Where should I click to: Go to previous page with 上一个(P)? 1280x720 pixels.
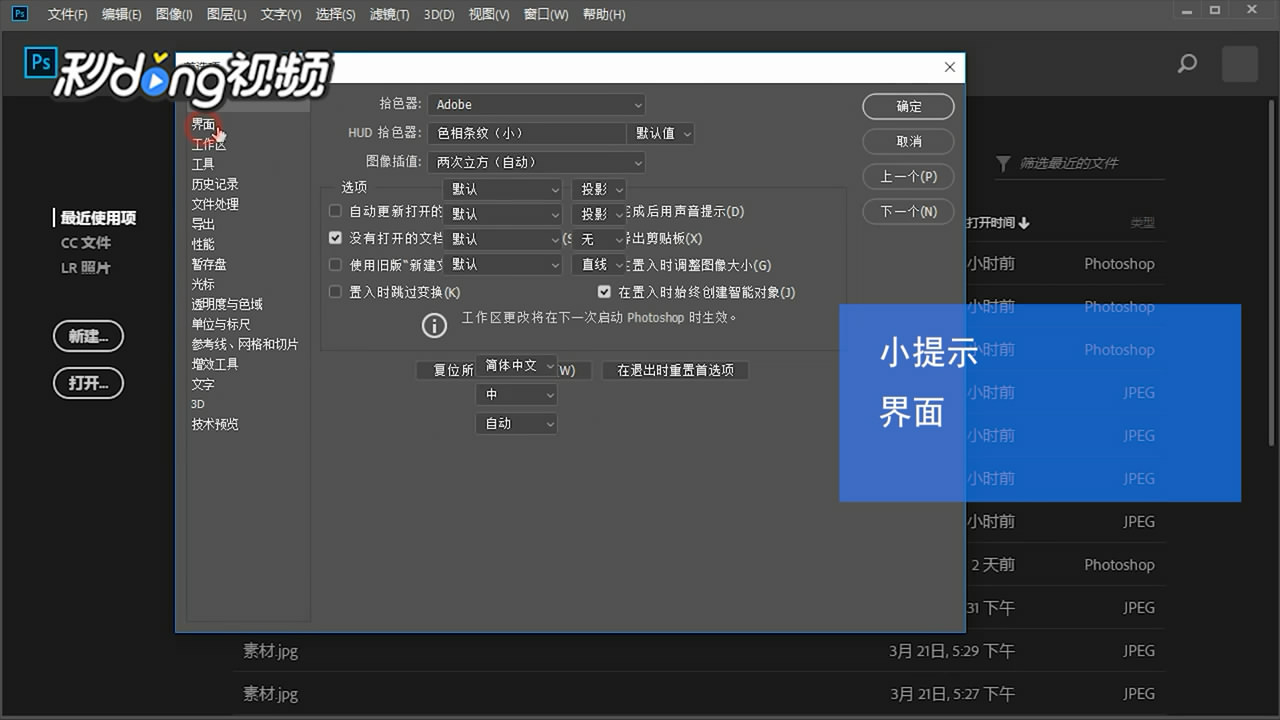[x=908, y=177]
